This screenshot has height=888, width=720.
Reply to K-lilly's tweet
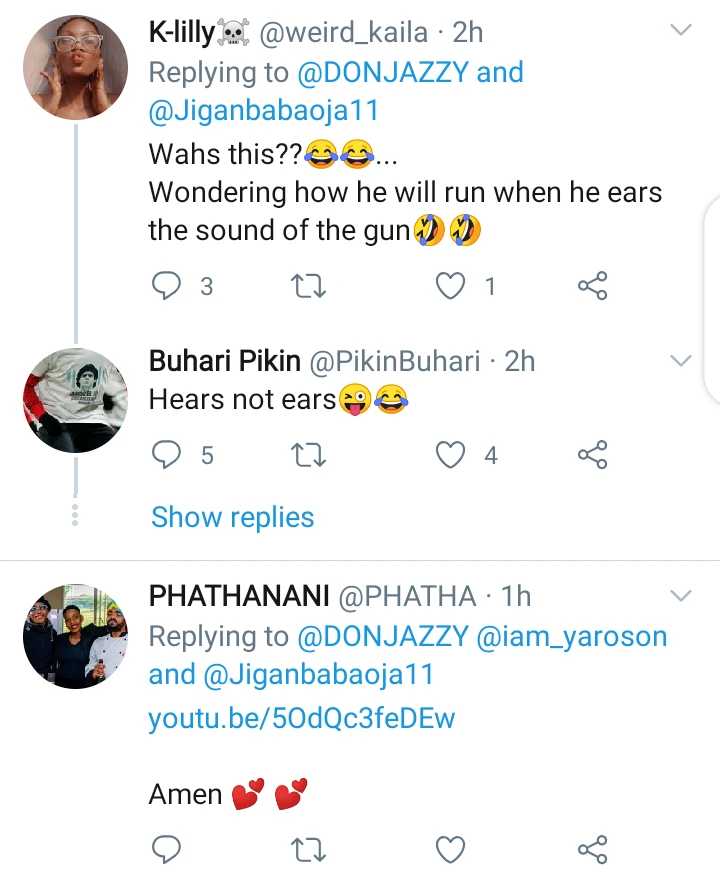165,287
